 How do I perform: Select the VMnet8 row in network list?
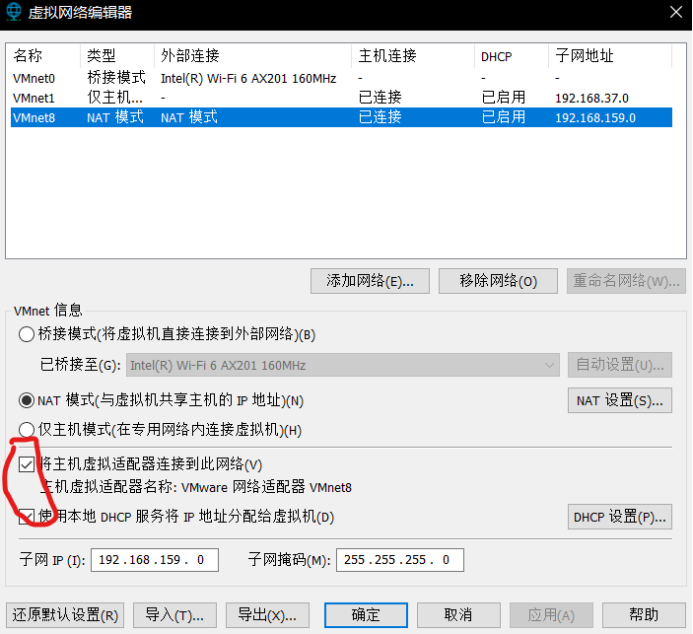[x=341, y=118]
